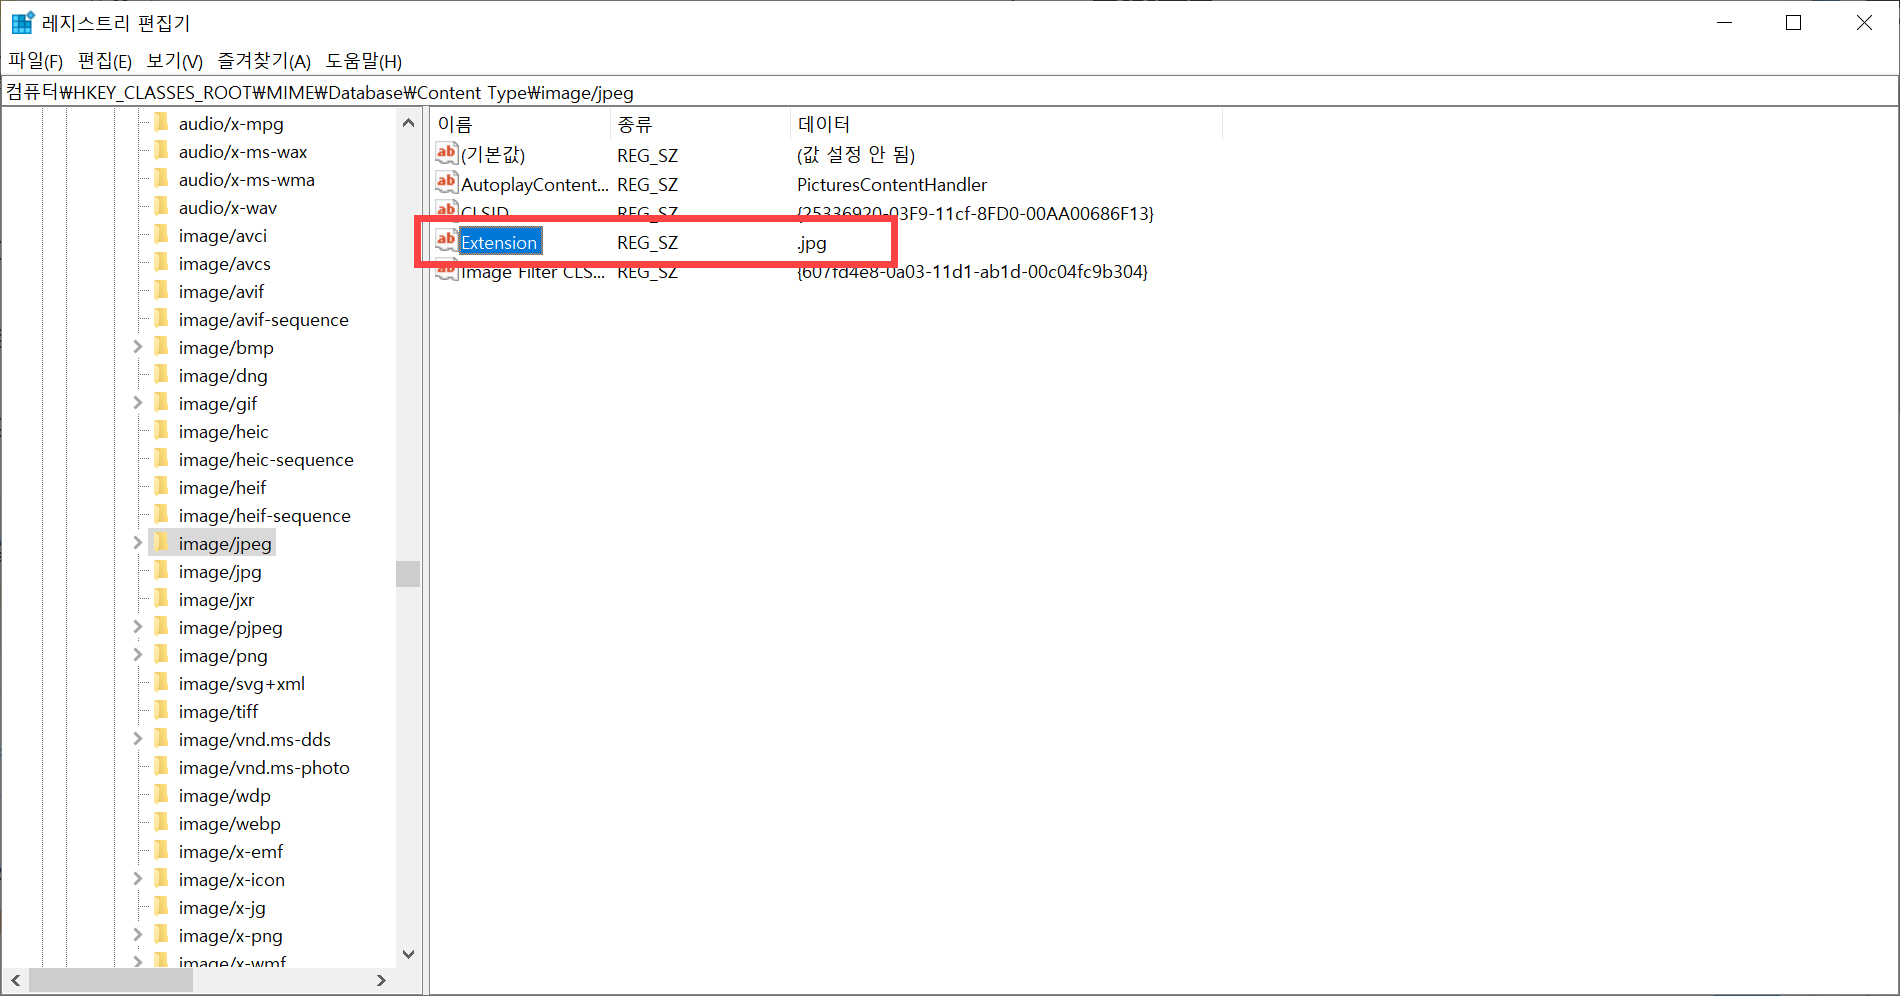Click the tree horizontal scroll right arrow
The width and height of the screenshot is (1900, 996).
(381, 980)
